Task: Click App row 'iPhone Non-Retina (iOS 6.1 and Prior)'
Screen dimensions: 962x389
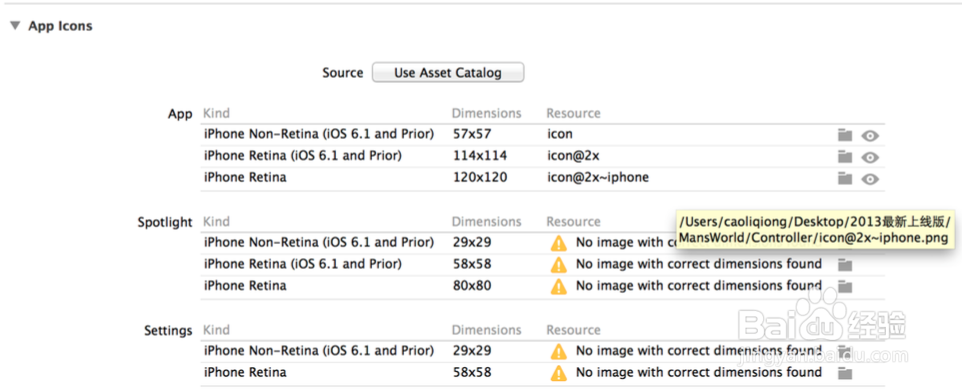Action: pyautogui.click(x=319, y=134)
